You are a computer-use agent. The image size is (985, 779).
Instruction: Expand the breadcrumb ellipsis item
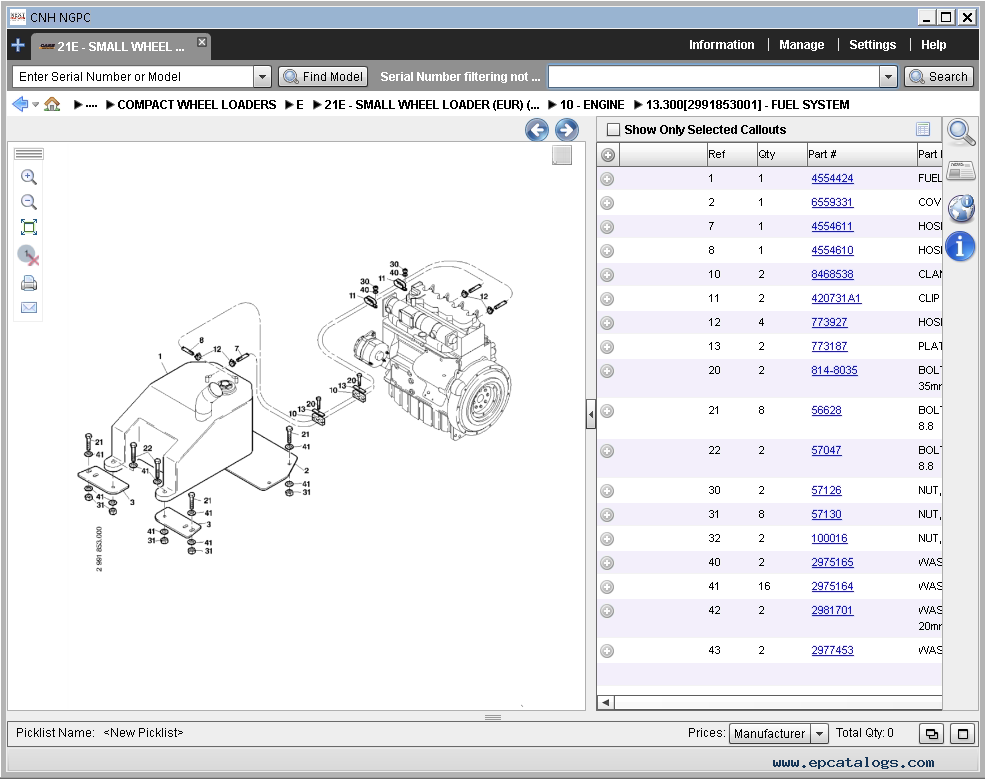click(x=85, y=104)
